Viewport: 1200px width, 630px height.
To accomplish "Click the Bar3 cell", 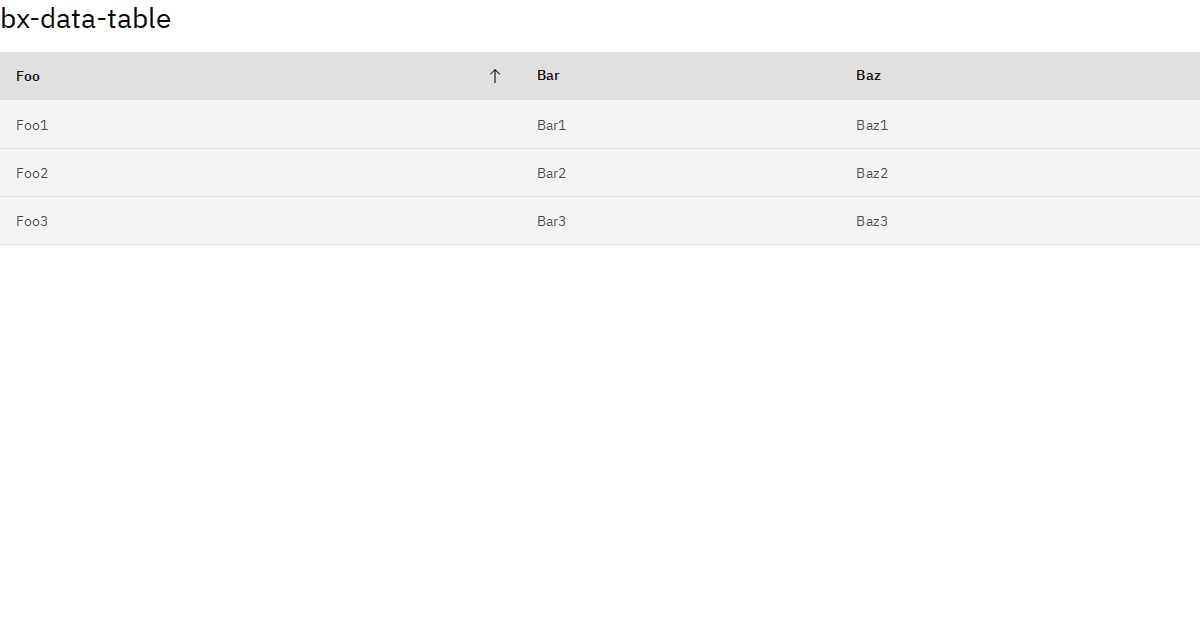I will point(551,221).
